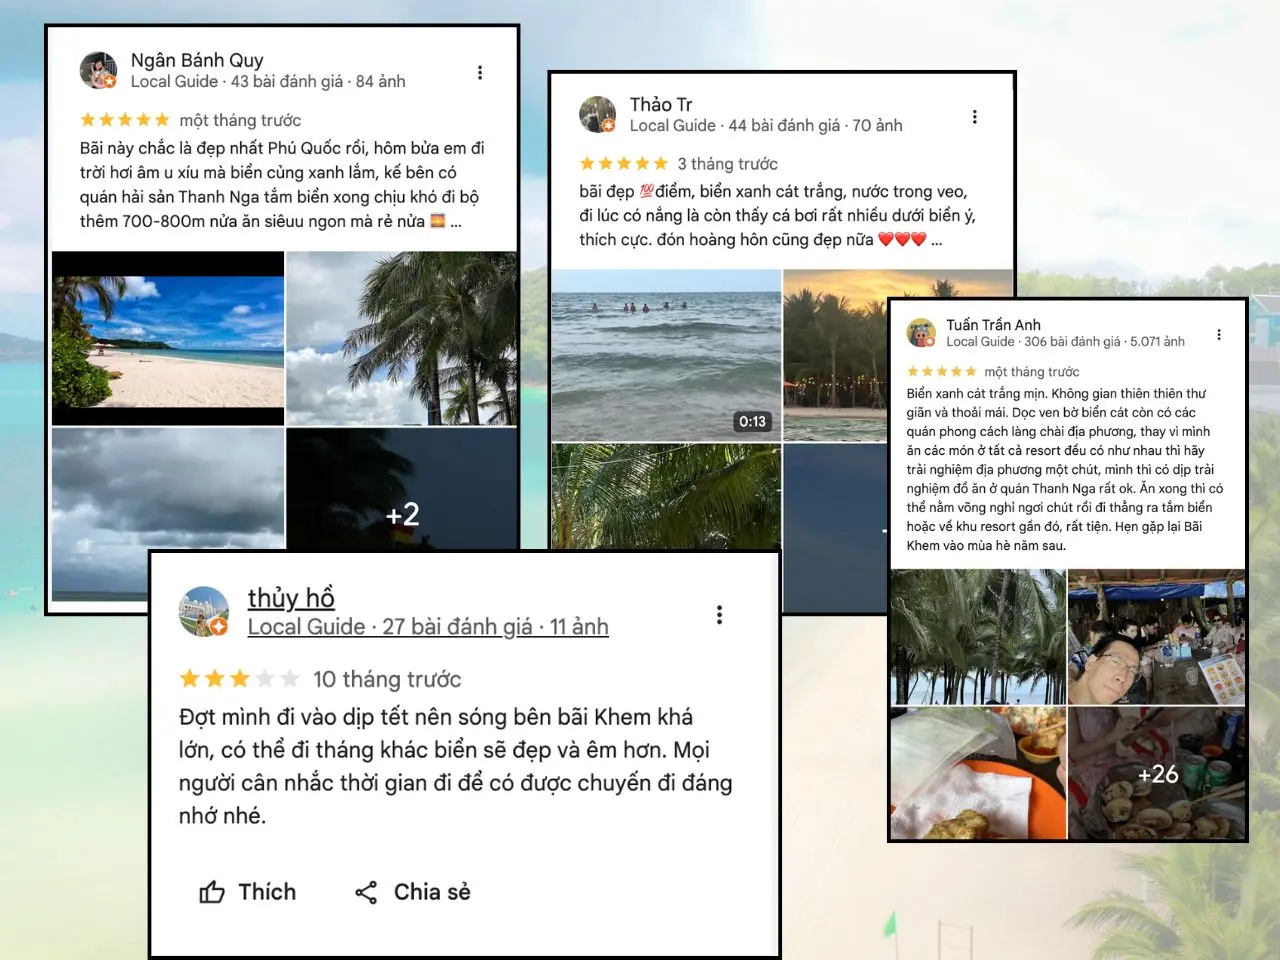This screenshot has height=960, width=1280.
Task: Open three-dot menu on thủy hồ review
Action: pos(719,615)
